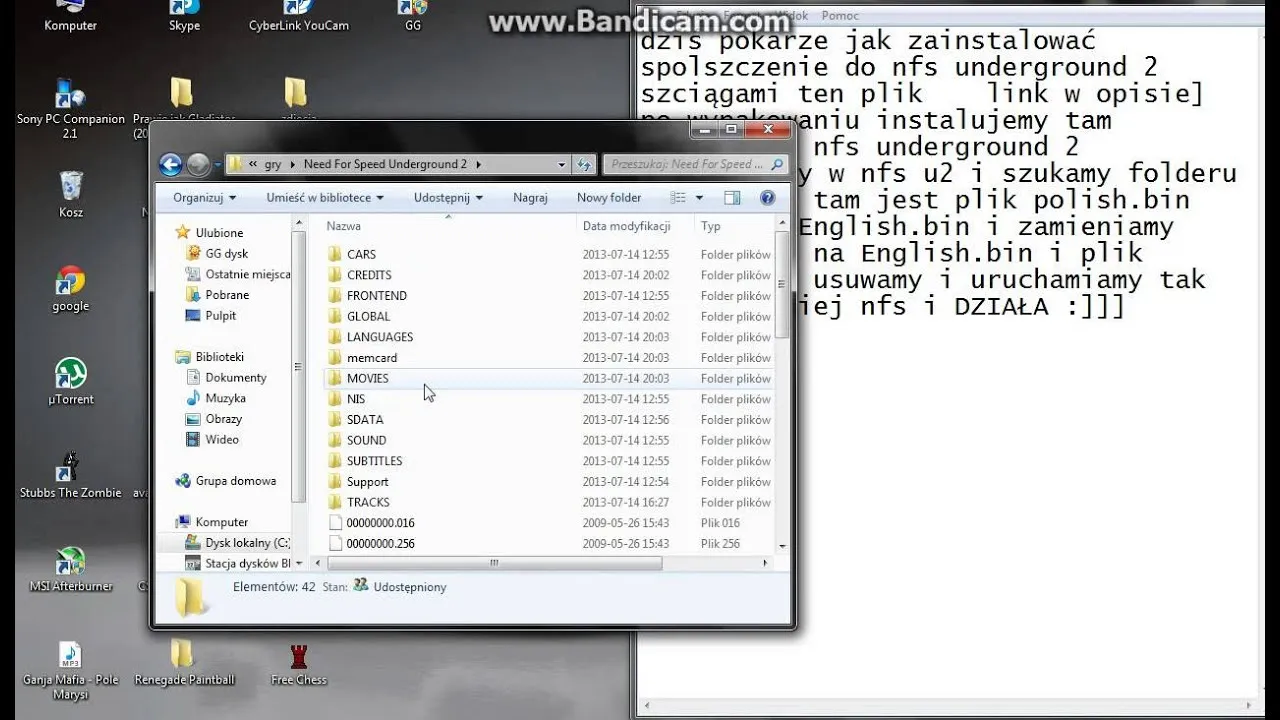The width and height of the screenshot is (1280, 720).
Task: Select Obrazy library
Action: click(x=223, y=419)
